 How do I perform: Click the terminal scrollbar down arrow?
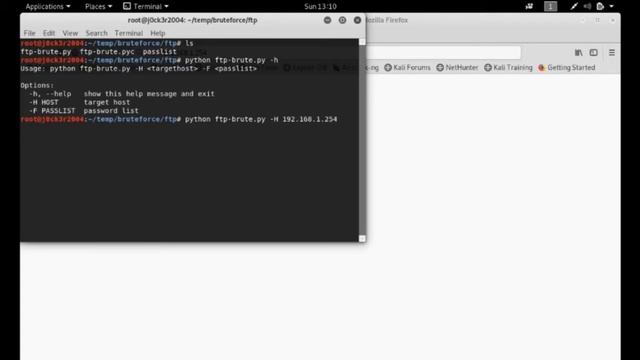coord(362,238)
